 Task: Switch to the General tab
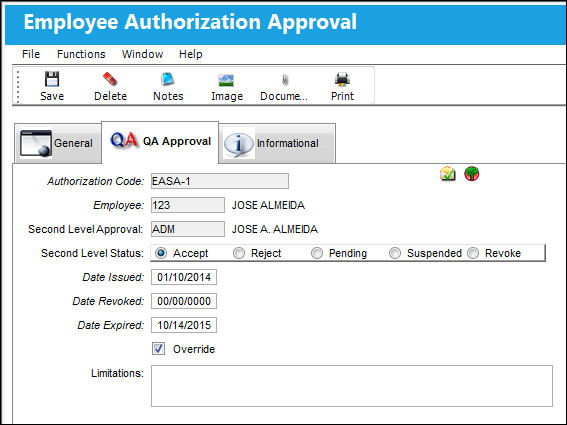pos(58,143)
